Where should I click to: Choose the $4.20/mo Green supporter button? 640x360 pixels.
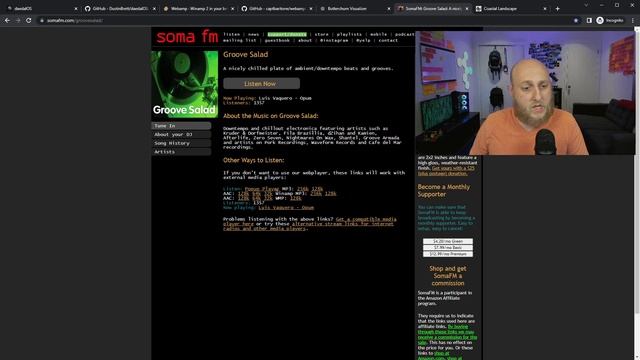(448, 241)
